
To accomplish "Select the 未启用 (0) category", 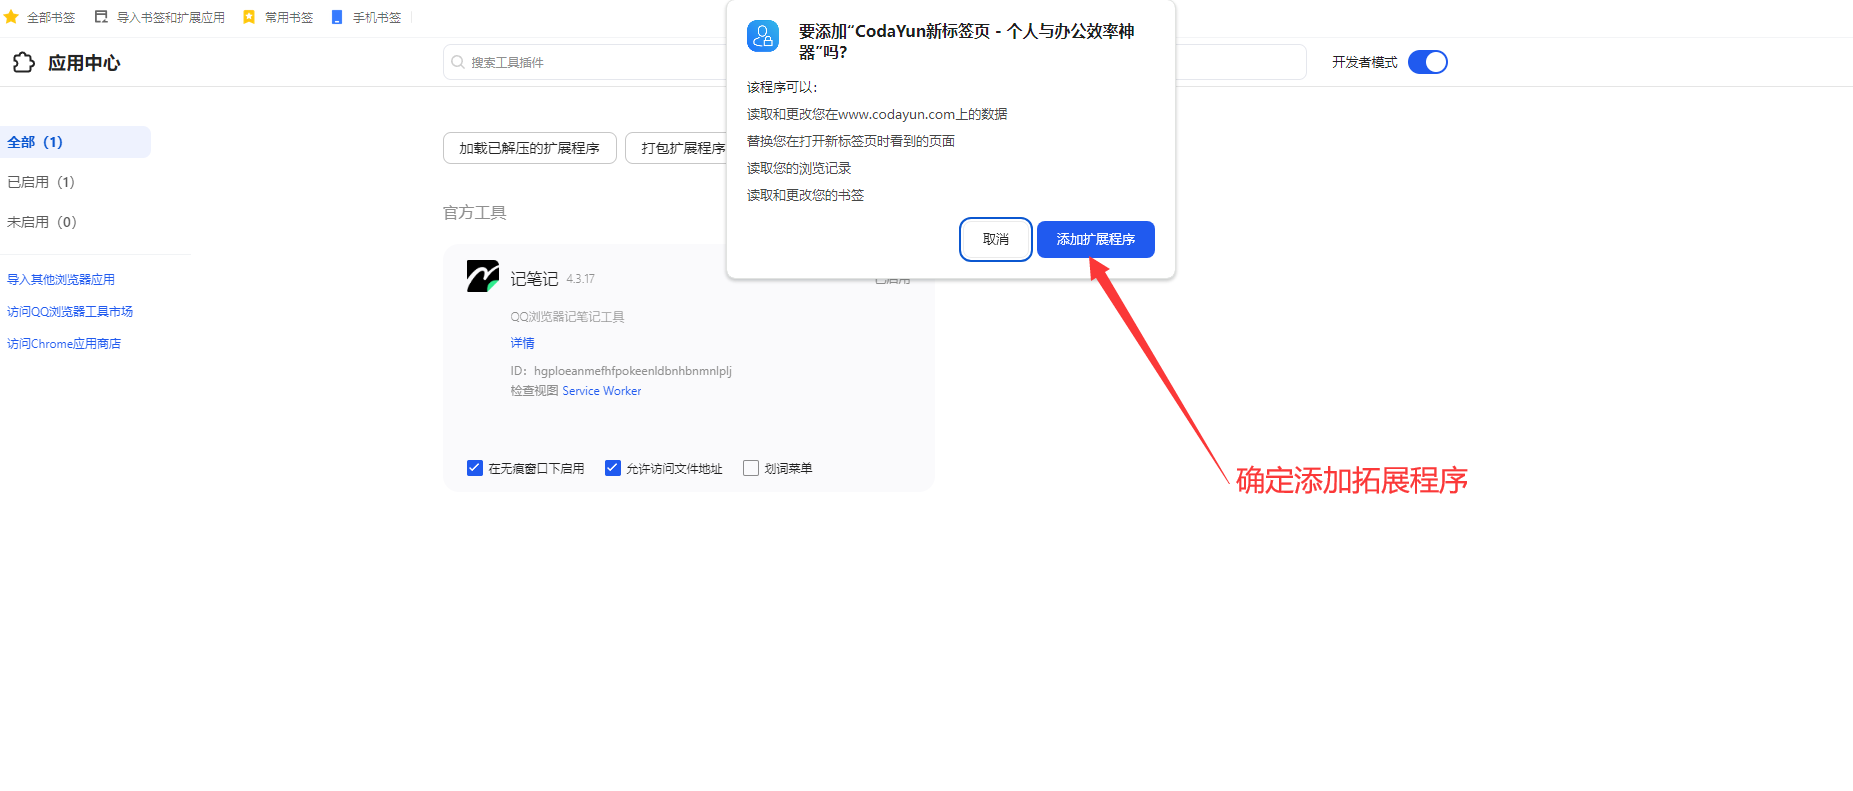I will (x=42, y=222).
